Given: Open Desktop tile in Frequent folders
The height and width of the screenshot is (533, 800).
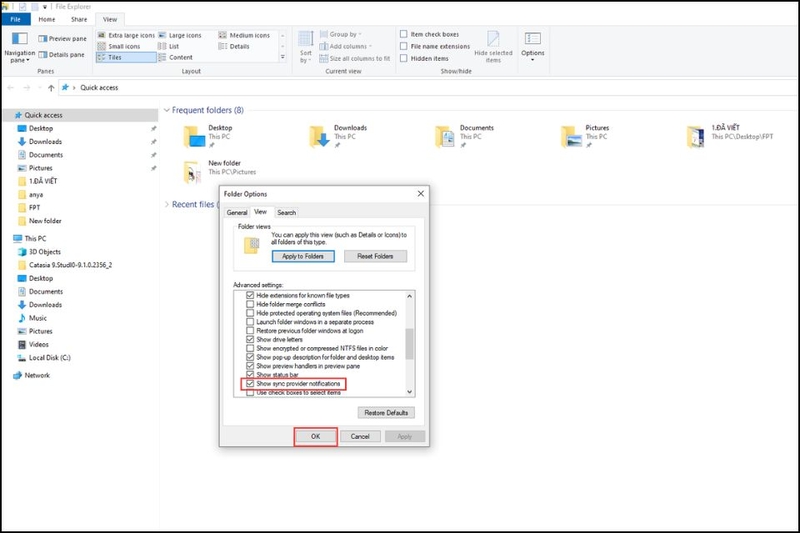Looking at the screenshot, I should tap(209, 137).
